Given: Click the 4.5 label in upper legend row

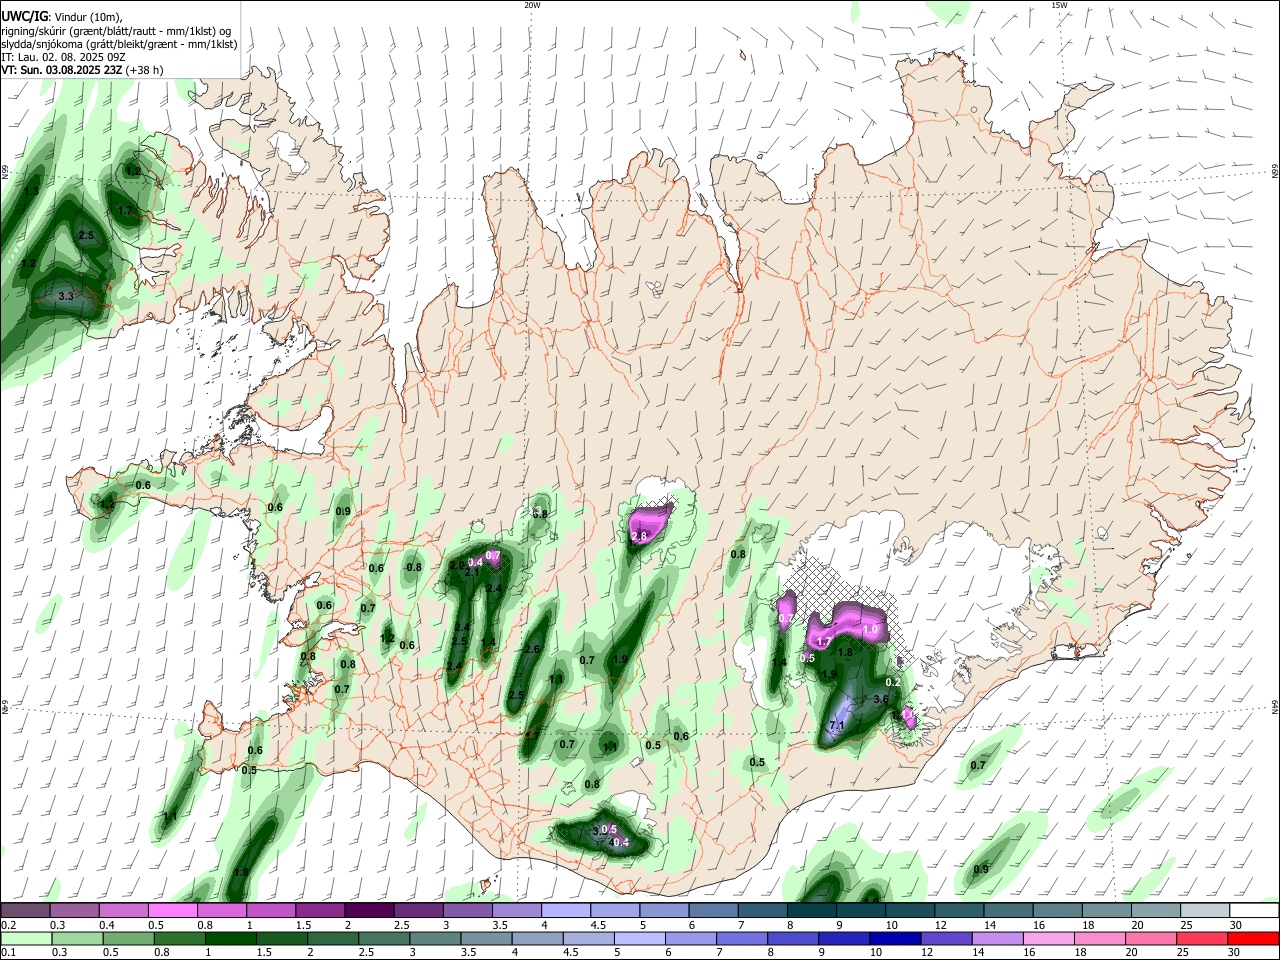Looking at the screenshot, I should pyautogui.click(x=598, y=925).
